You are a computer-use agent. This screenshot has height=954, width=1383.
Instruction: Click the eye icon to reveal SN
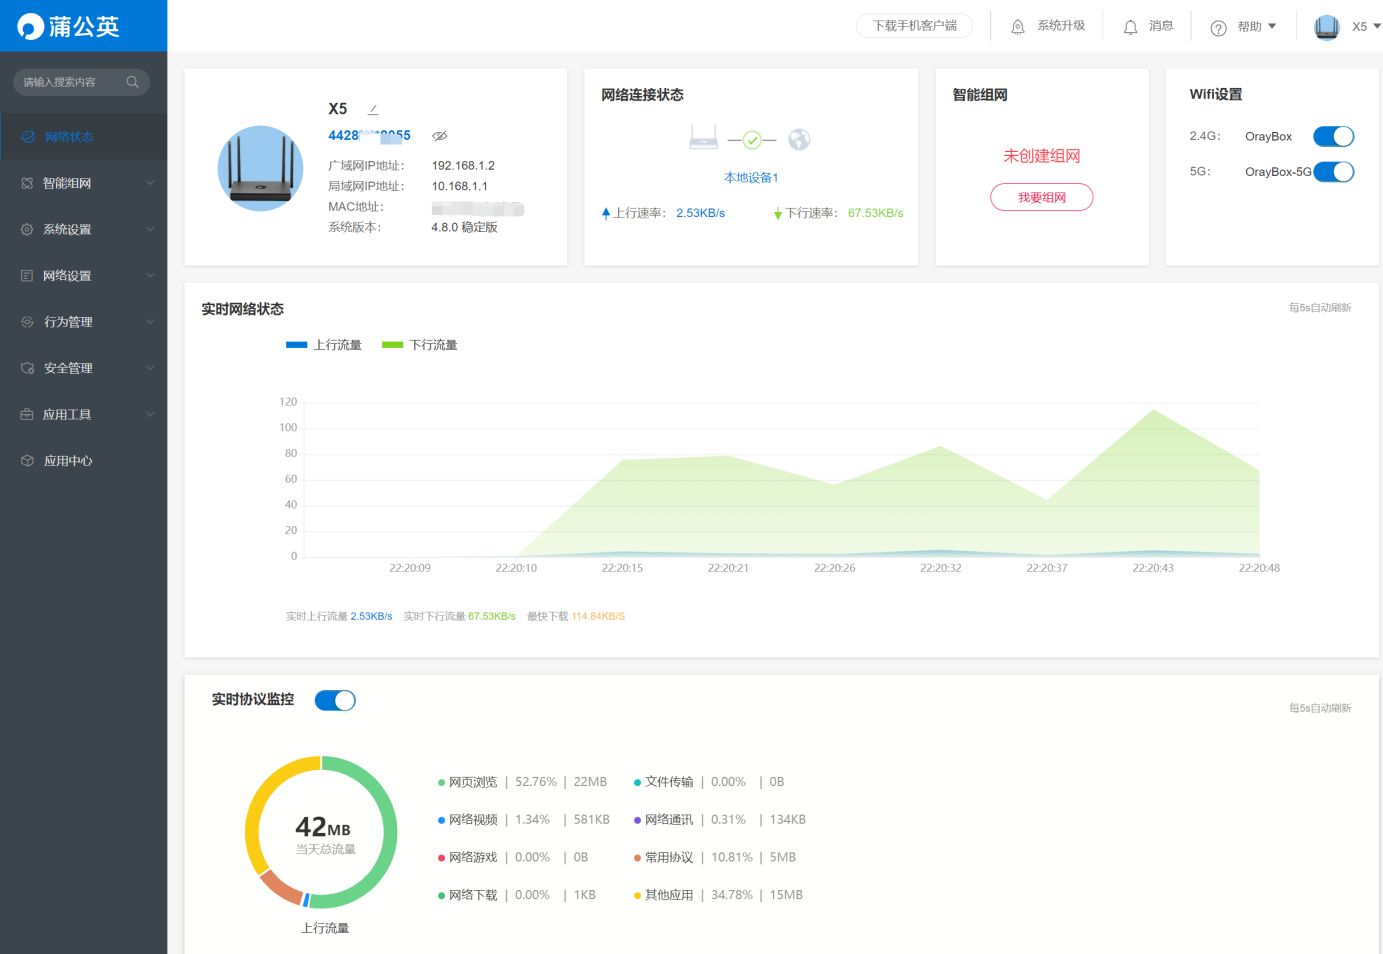(439, 136)
